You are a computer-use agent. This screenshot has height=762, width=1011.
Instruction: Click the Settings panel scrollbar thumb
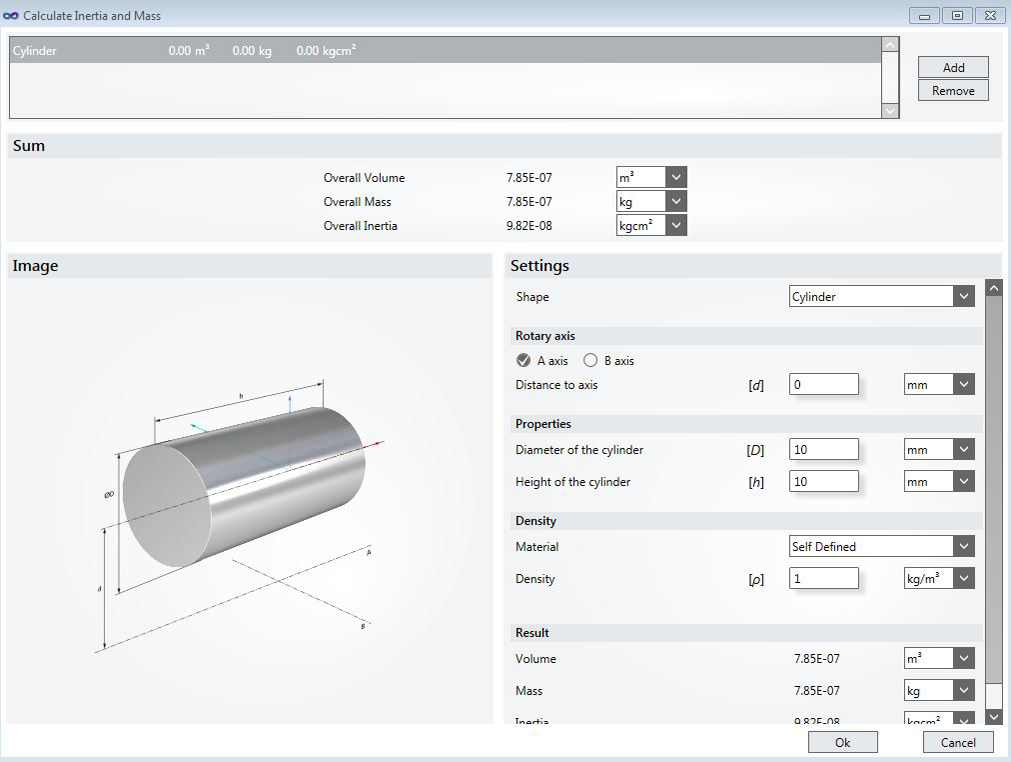(x=994, y=489)
